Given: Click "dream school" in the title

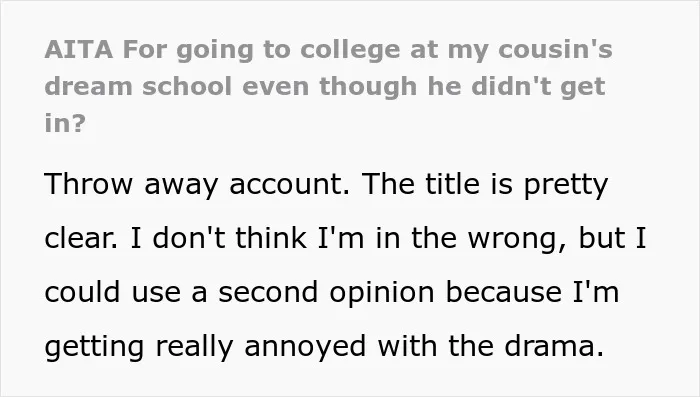Looking at the screenshot, I should [138, 86].
